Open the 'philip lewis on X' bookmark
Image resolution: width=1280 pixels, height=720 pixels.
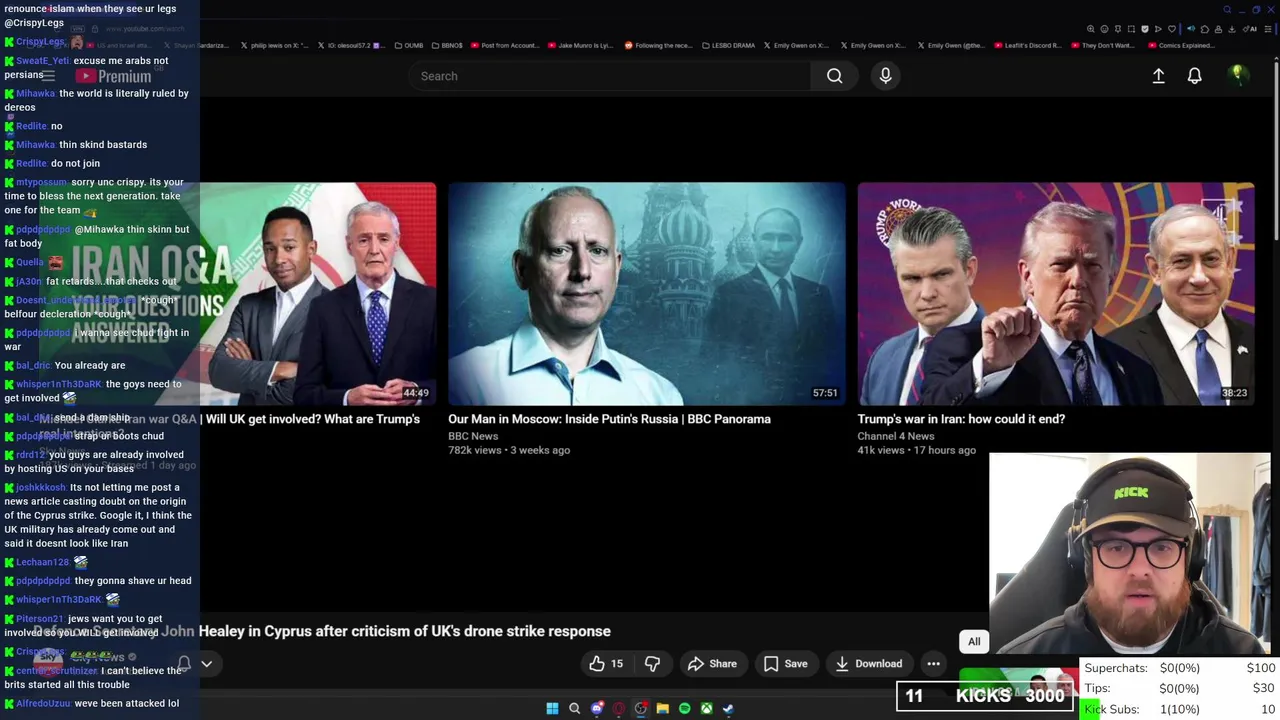pyautogui.click(x=273, y=45)
